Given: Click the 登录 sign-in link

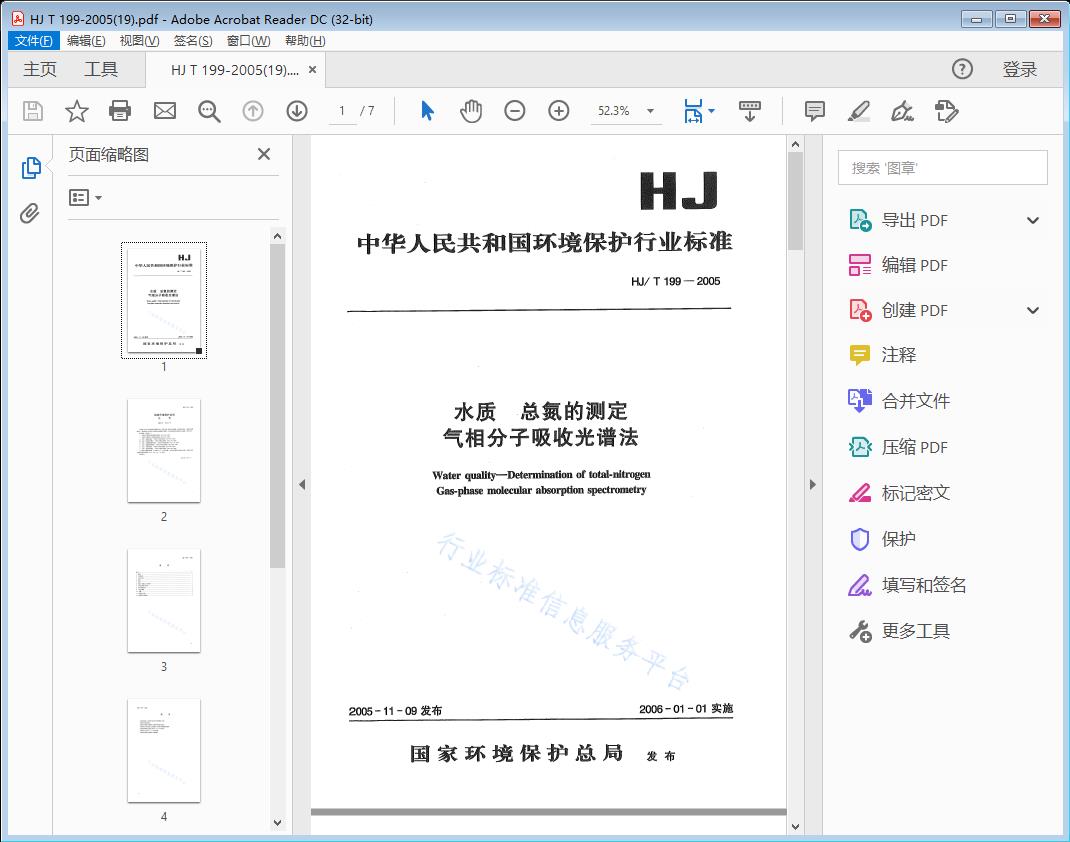Looking at the screenshot, I should pyautogui.click(x=1022, y=69).
